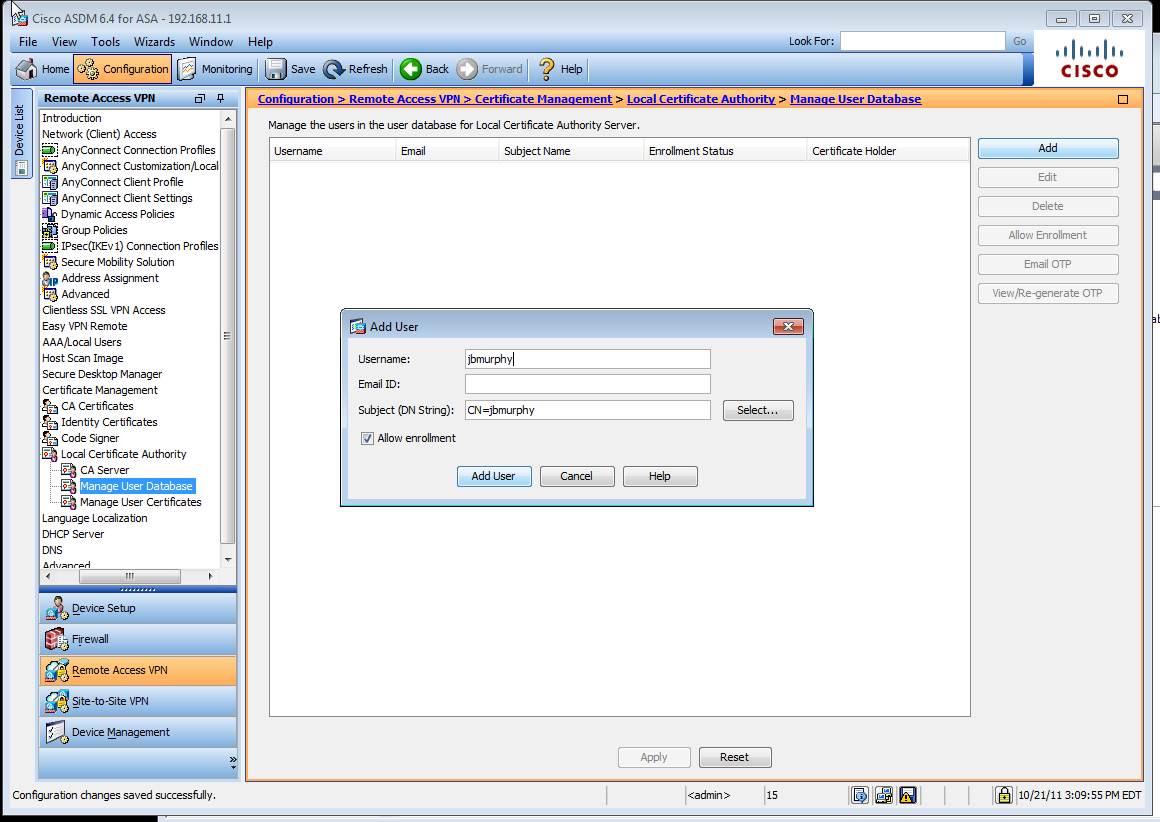
Task: Open Device Setup section icon
Action: coord(56,608)
